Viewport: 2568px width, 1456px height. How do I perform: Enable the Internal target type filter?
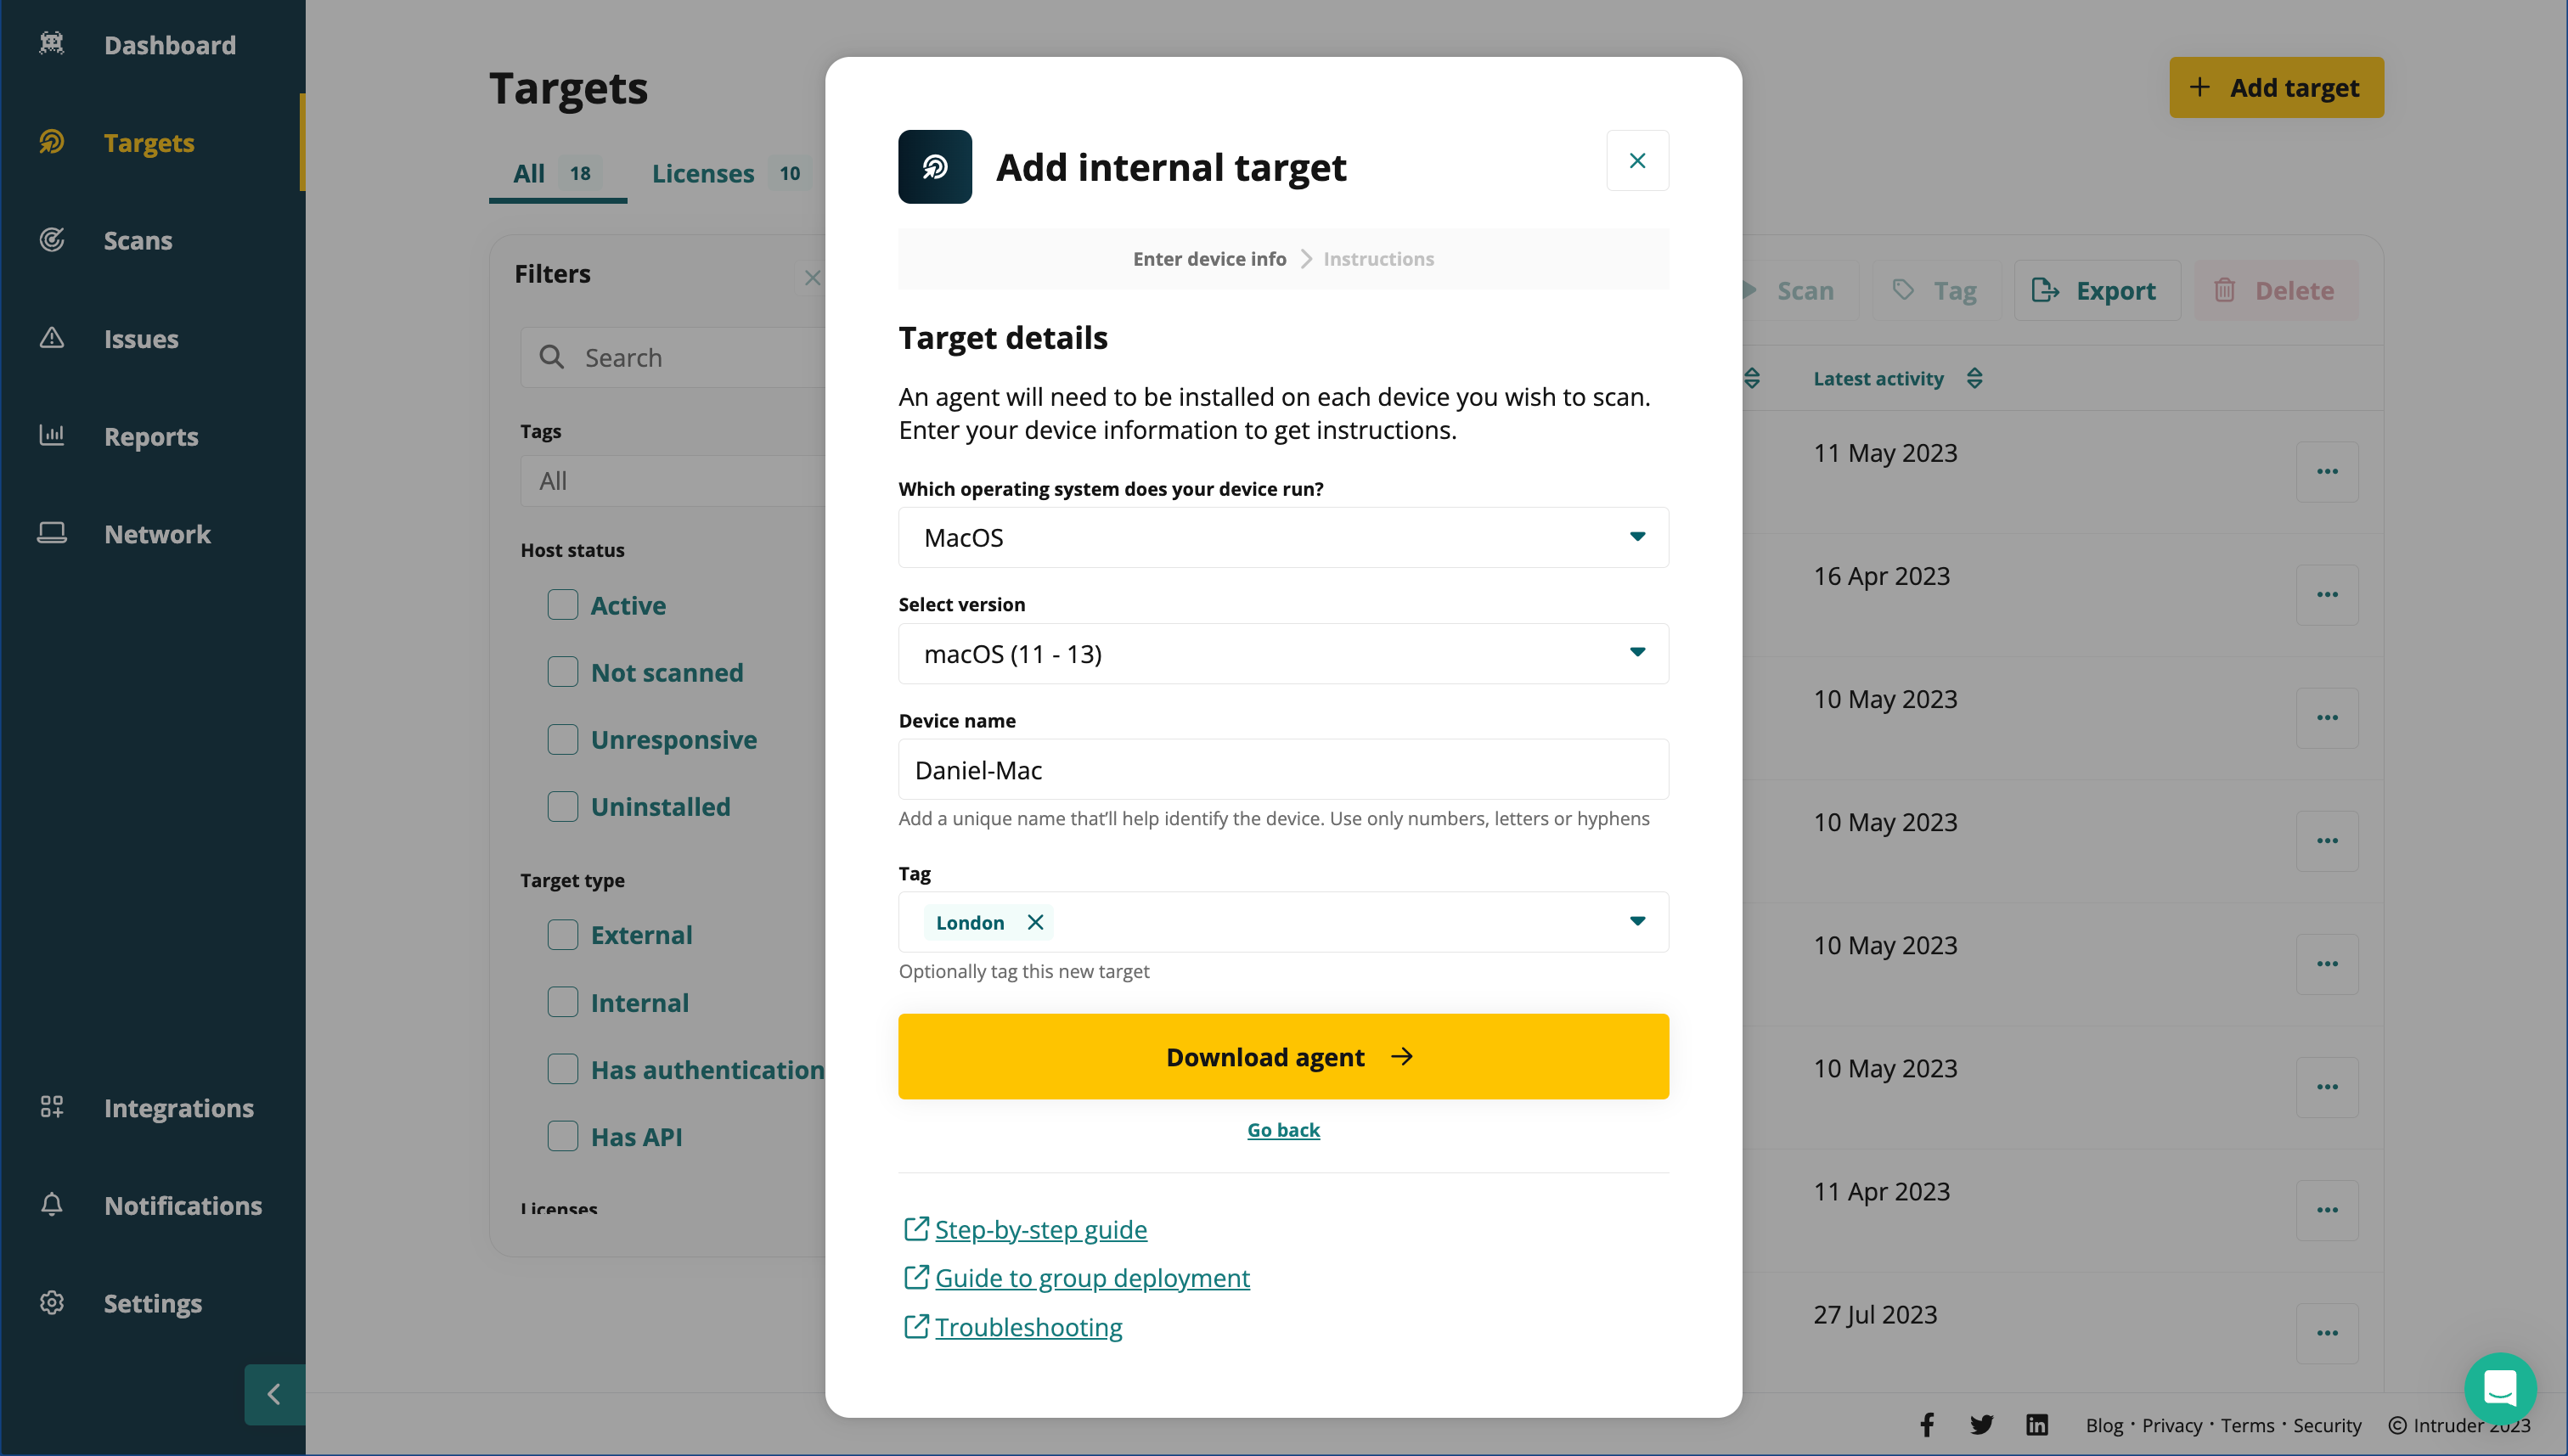(563, 1001)
